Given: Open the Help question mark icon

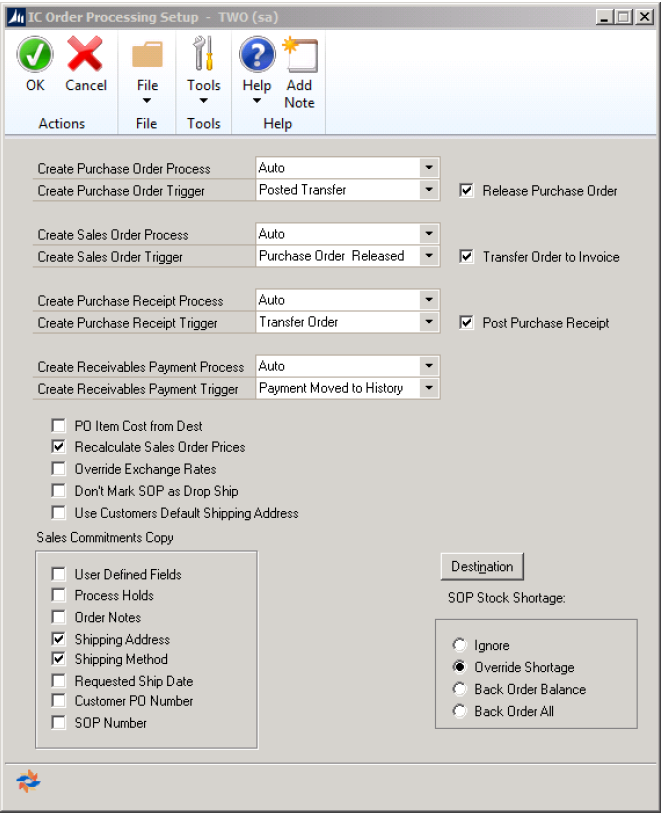Looking at the screenshot, I should click(257, 54).
